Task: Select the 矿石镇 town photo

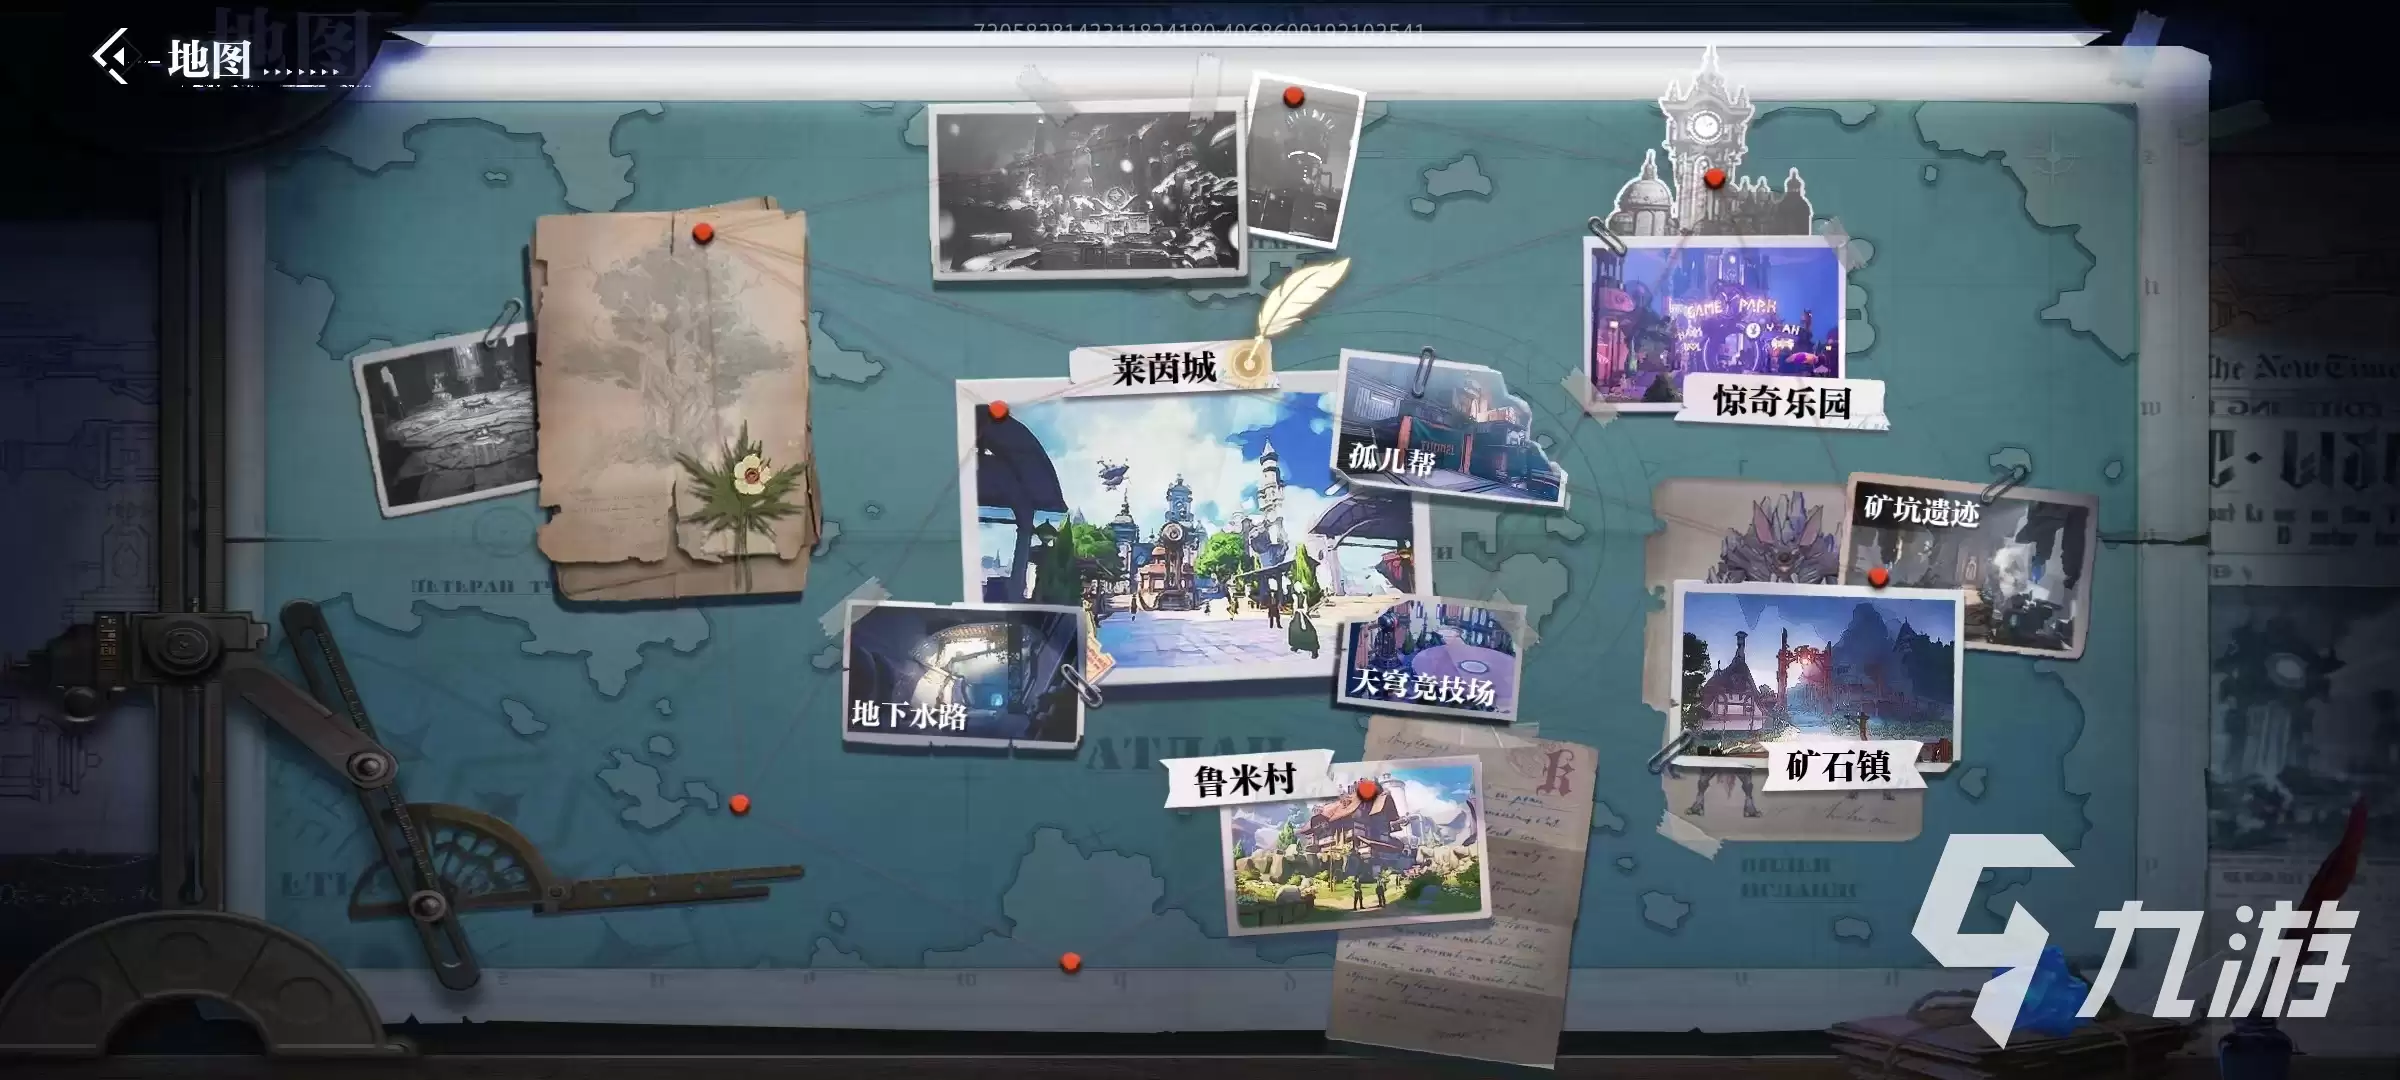Action: tap(1816, 677)
